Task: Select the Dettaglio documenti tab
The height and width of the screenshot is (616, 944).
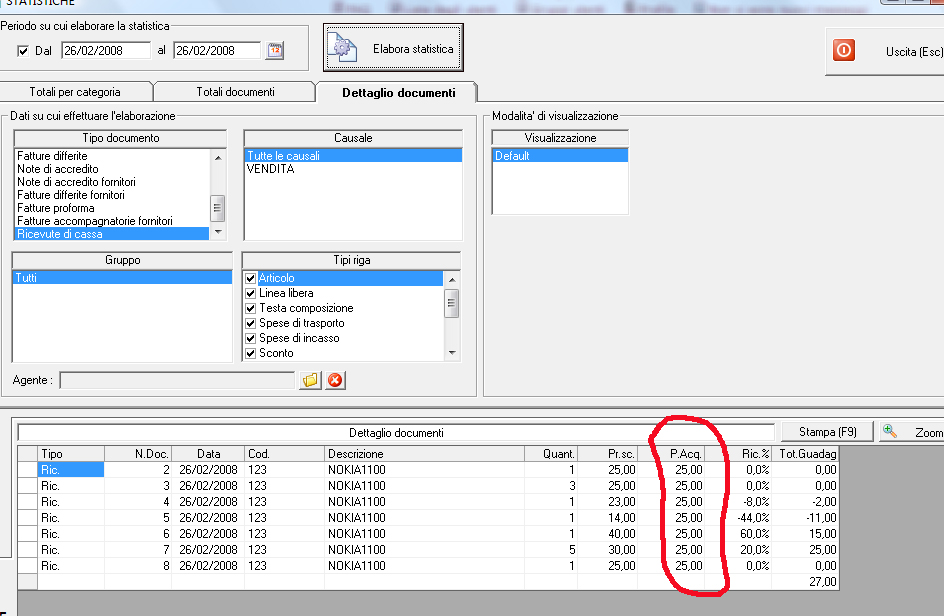Action: click(398, 93)
